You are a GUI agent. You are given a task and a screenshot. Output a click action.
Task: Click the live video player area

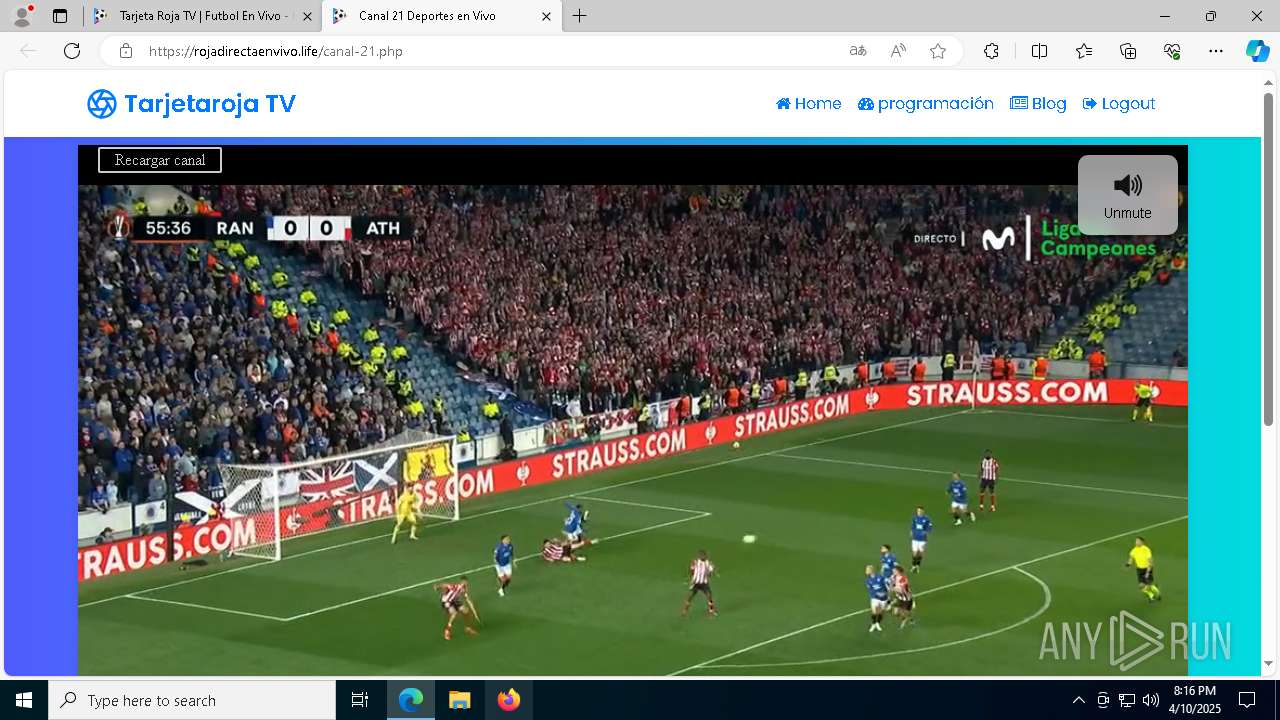[633, 430]
